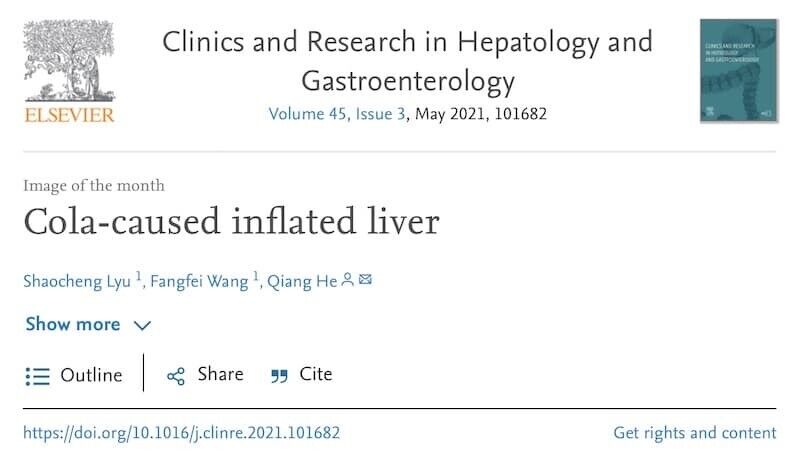800x456 pixels.
Task: Select the Share option text
Action: [220, 374]
